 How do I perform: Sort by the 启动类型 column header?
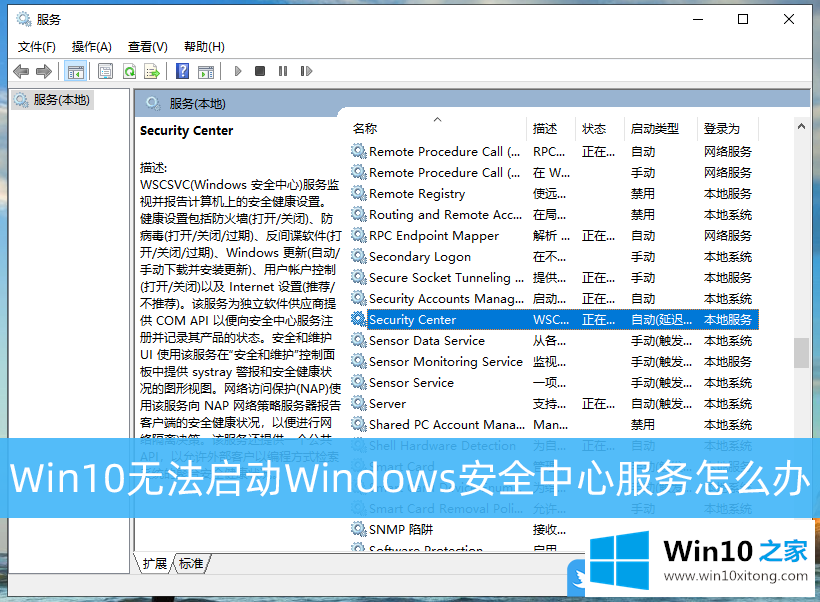tap(661, 129)
